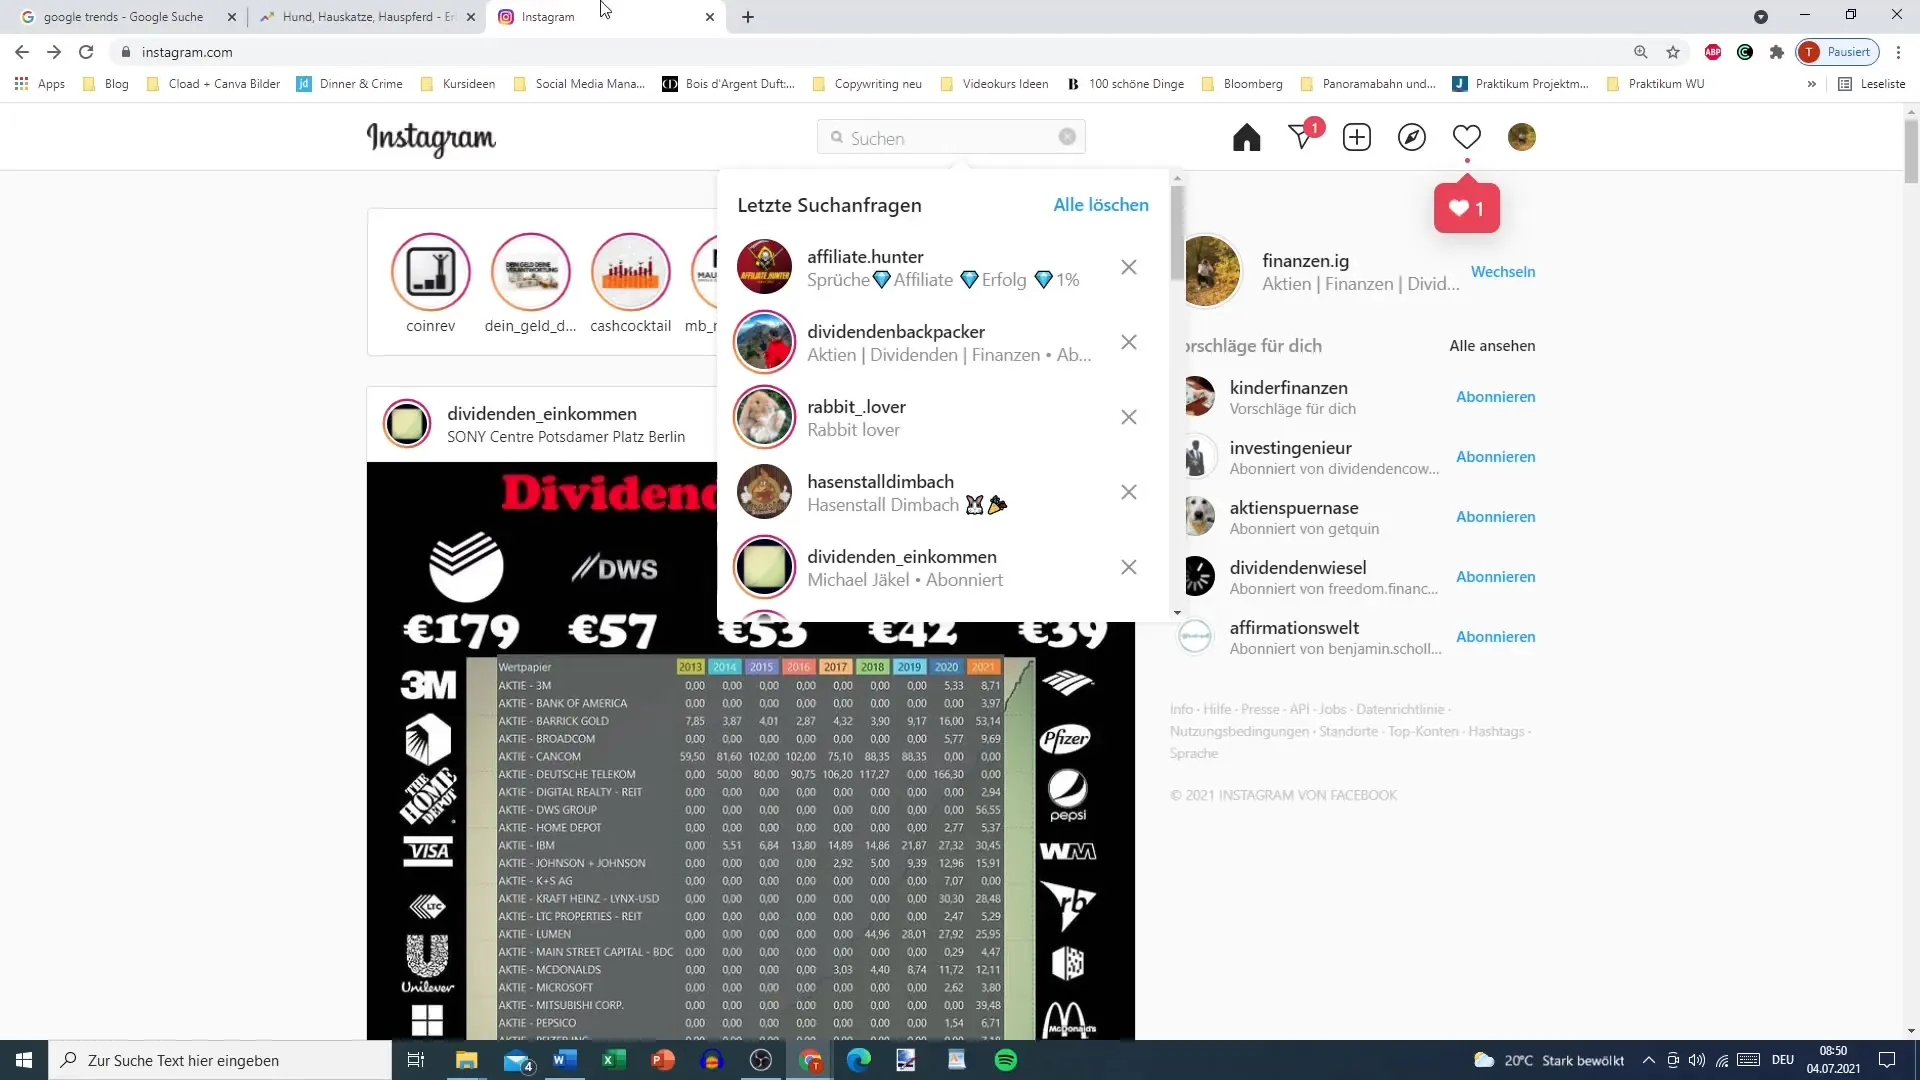Open Chrome three-dot menu
This screenshot has width=1920, height=1080.
pyautogui.click(x=1898, y=52)
